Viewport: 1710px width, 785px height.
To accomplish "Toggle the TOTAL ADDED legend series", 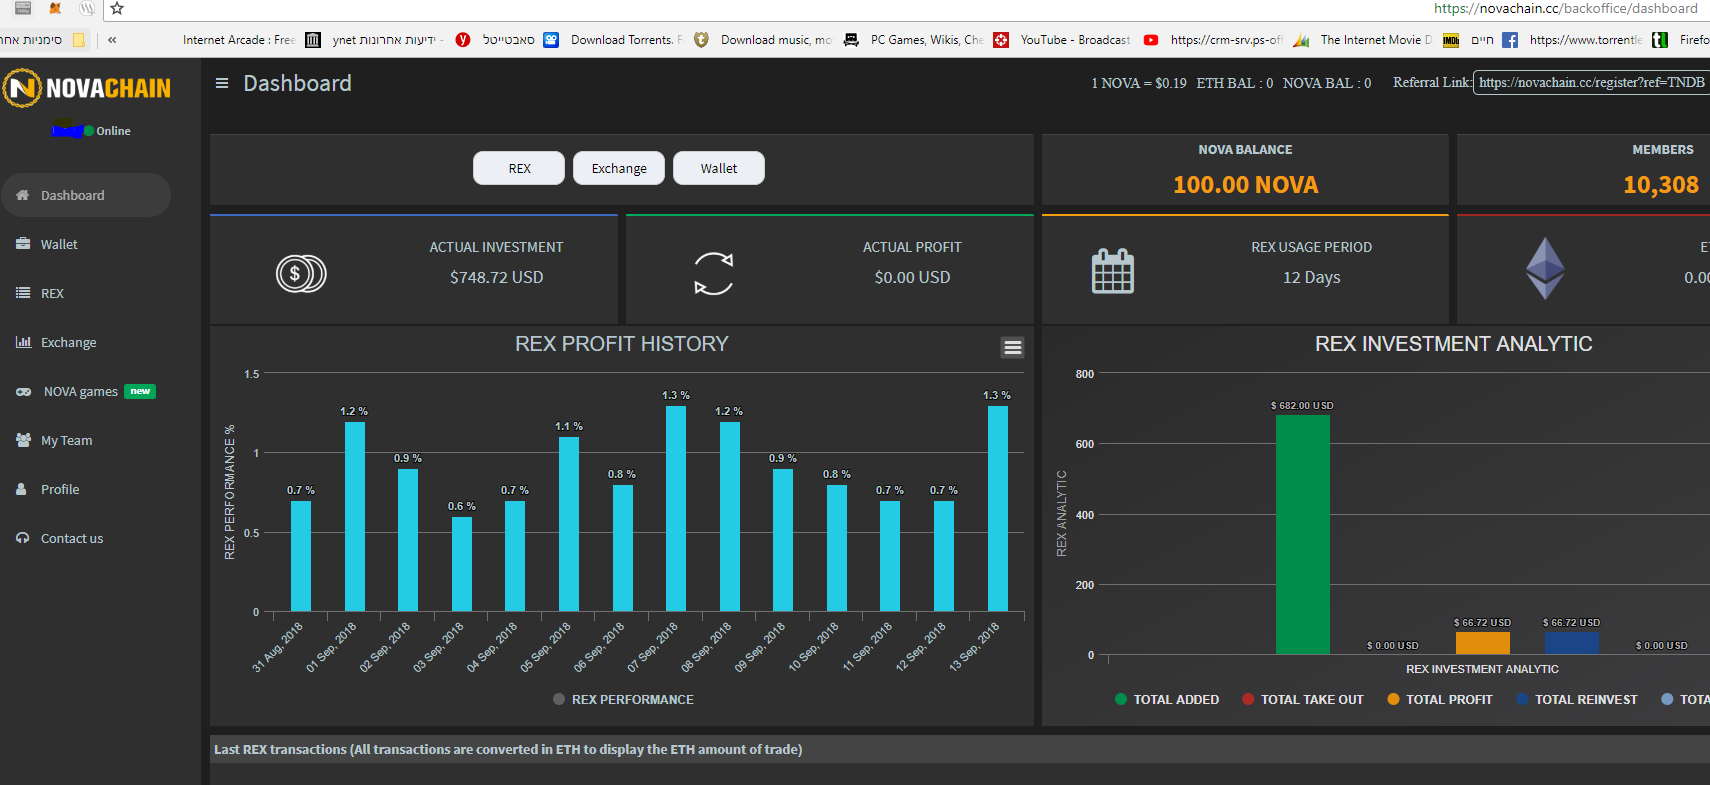I will [x=1167, y=700].
